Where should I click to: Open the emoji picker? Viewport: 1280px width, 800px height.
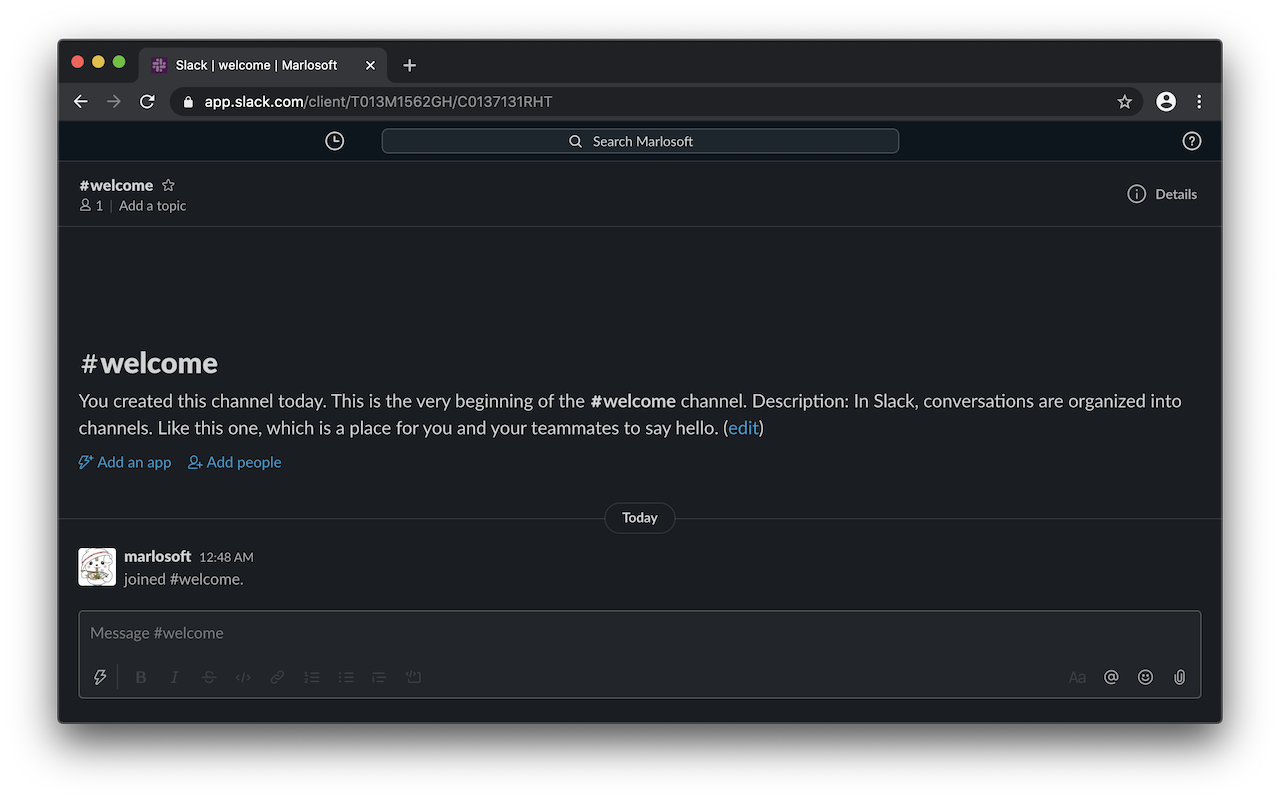click(1145, 677)
